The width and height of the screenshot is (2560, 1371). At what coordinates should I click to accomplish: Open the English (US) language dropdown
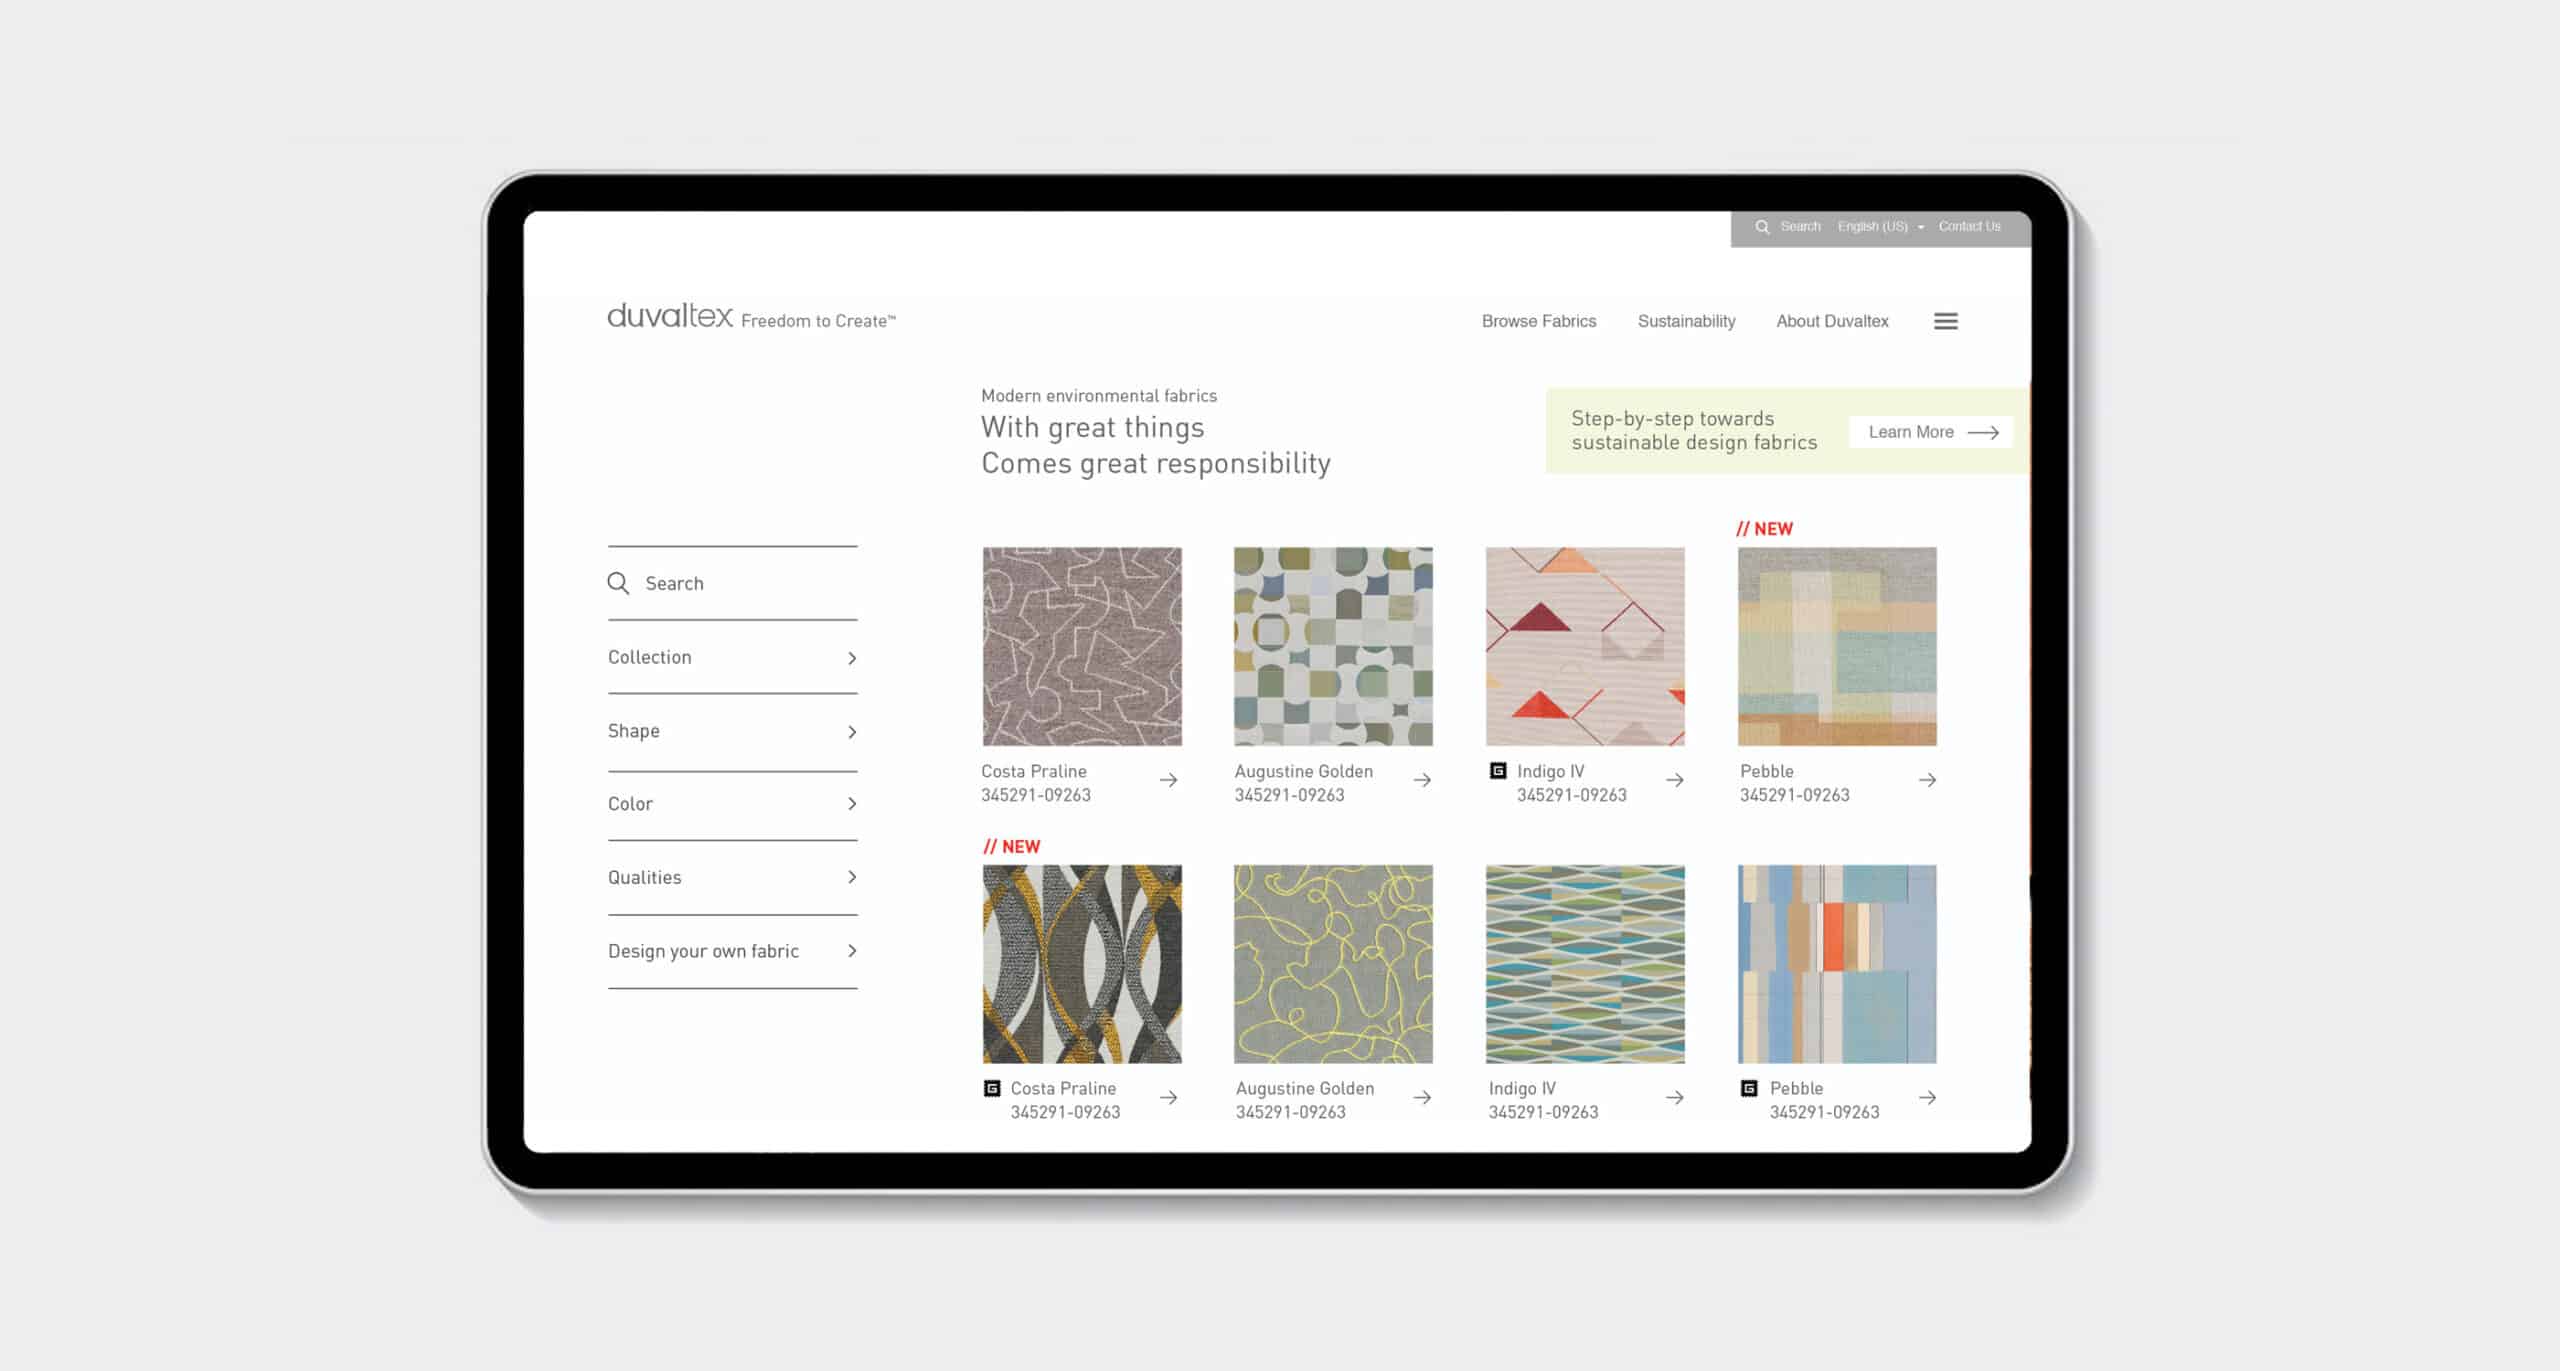(1880, 227)
